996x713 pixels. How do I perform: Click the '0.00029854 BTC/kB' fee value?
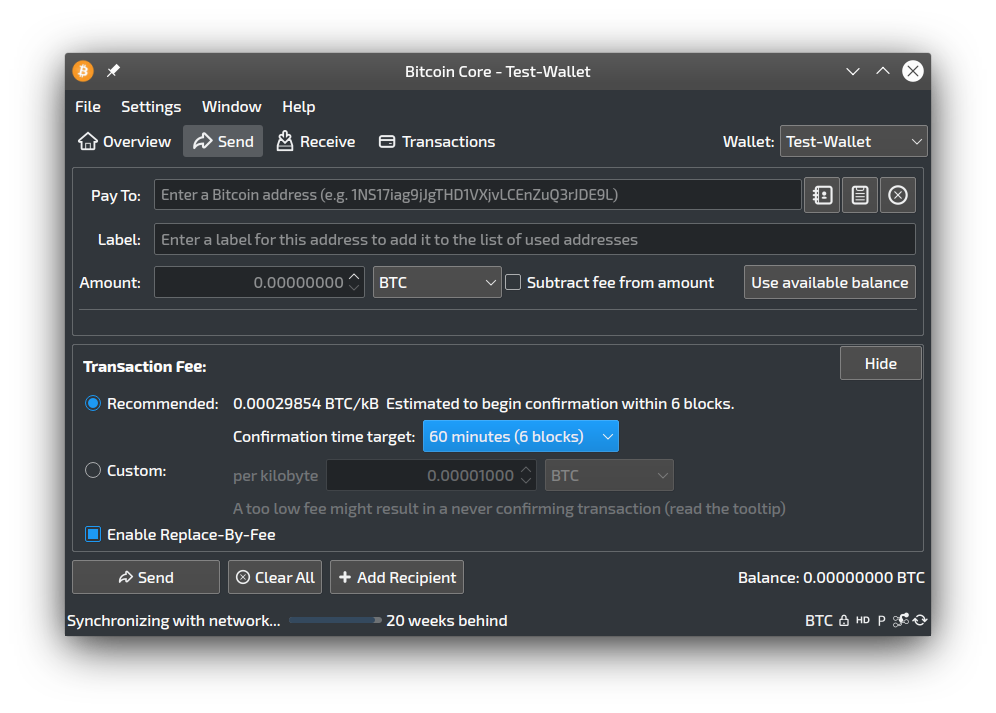point(306,404)
